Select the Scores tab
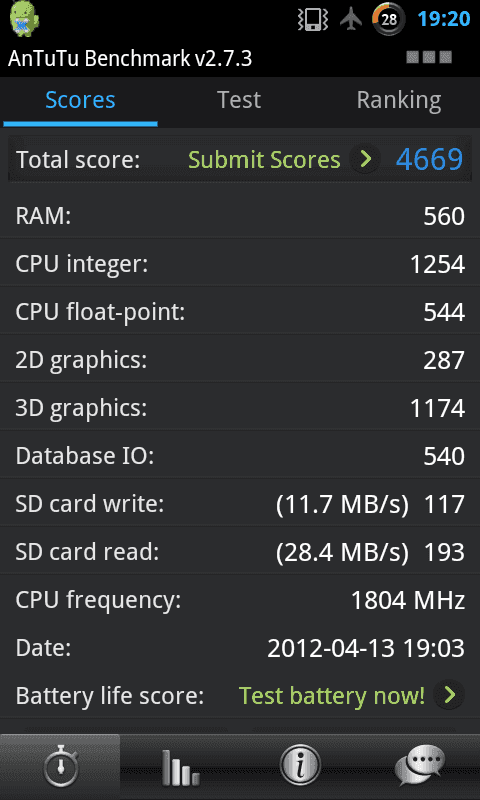 point(80,100)
